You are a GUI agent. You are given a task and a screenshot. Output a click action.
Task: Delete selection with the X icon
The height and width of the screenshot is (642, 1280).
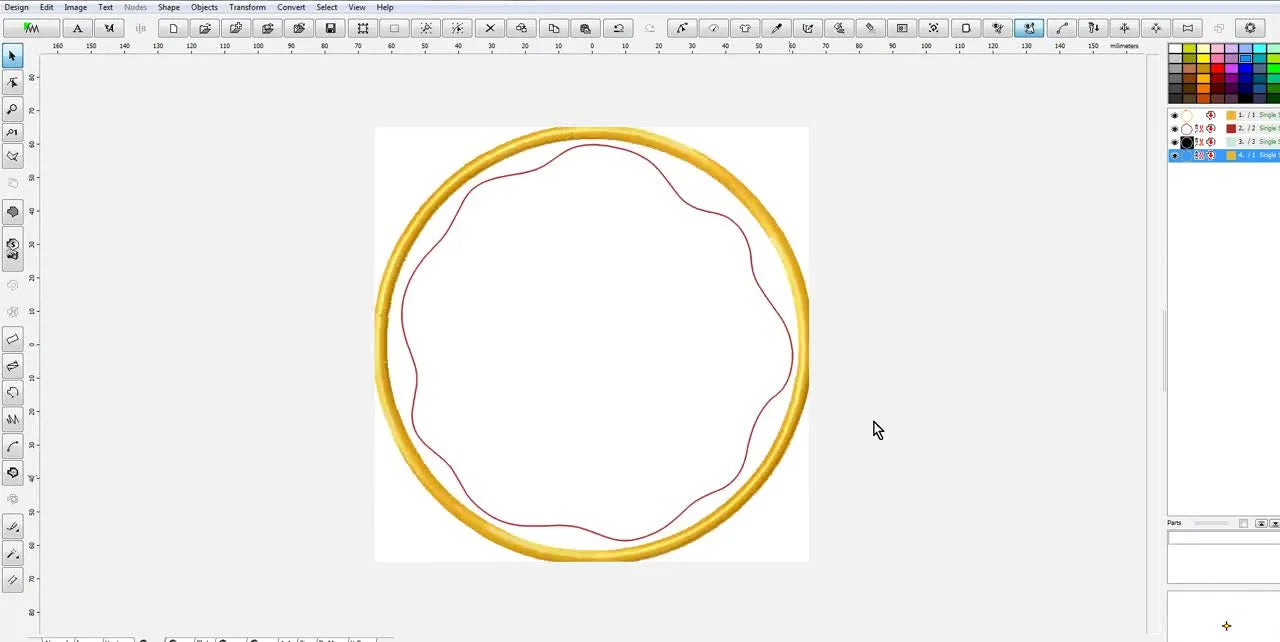490,28
